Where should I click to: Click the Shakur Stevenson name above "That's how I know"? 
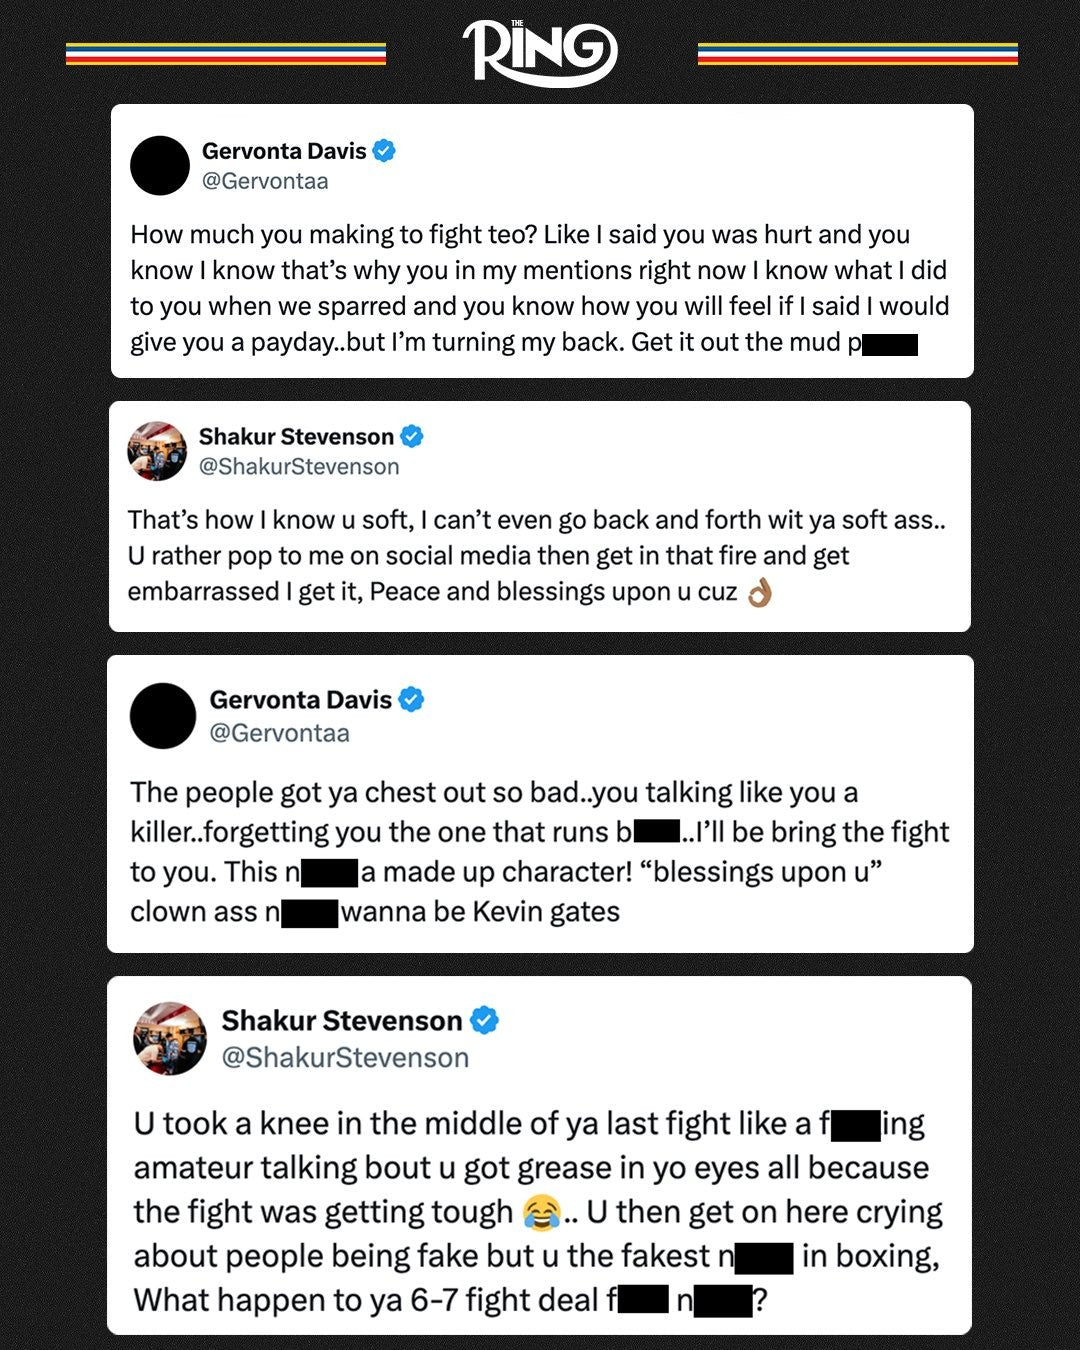(x=296, y=436)
